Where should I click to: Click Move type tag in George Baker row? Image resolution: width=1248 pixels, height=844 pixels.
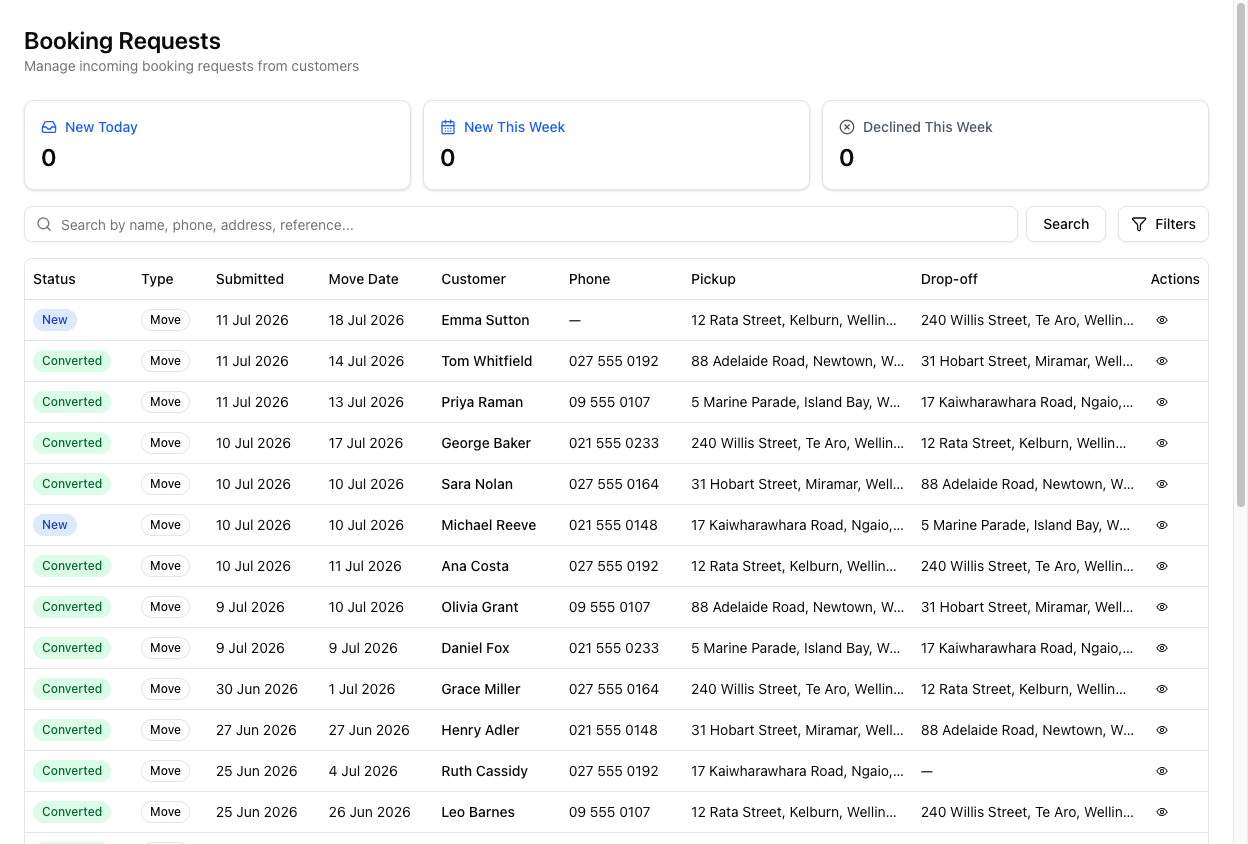pyautogui.click(x=166, y=443)
